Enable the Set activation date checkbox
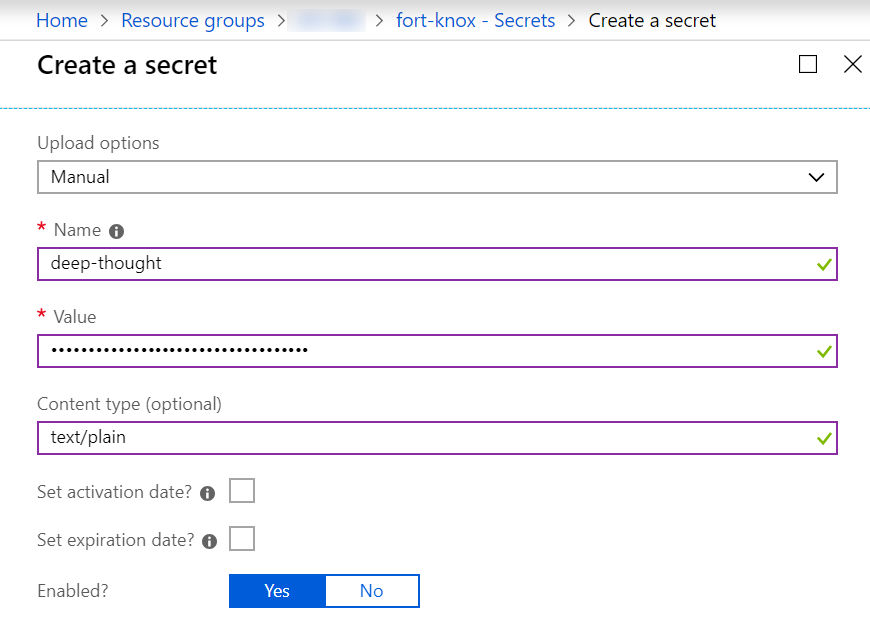 coord(242,491)
